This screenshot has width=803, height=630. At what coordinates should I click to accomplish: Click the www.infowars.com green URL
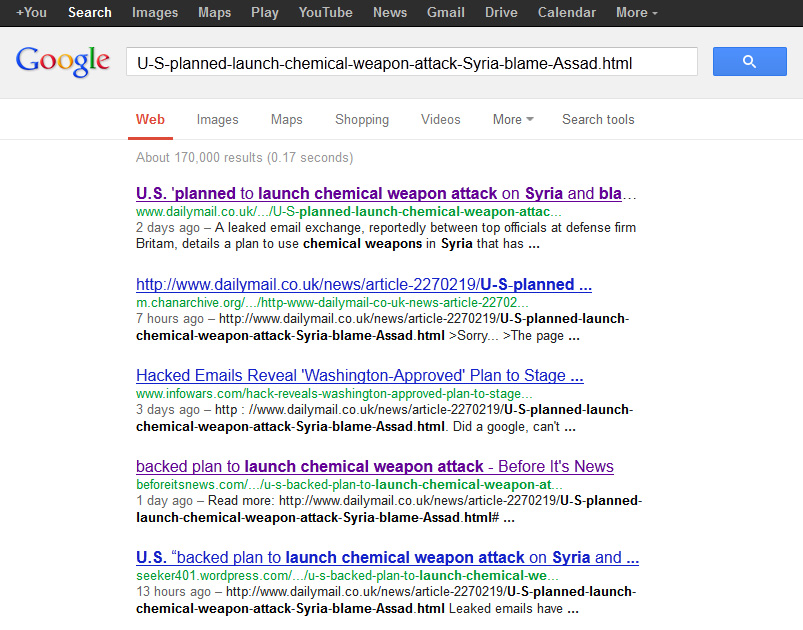pyautogui.click(x=334, y=393)
